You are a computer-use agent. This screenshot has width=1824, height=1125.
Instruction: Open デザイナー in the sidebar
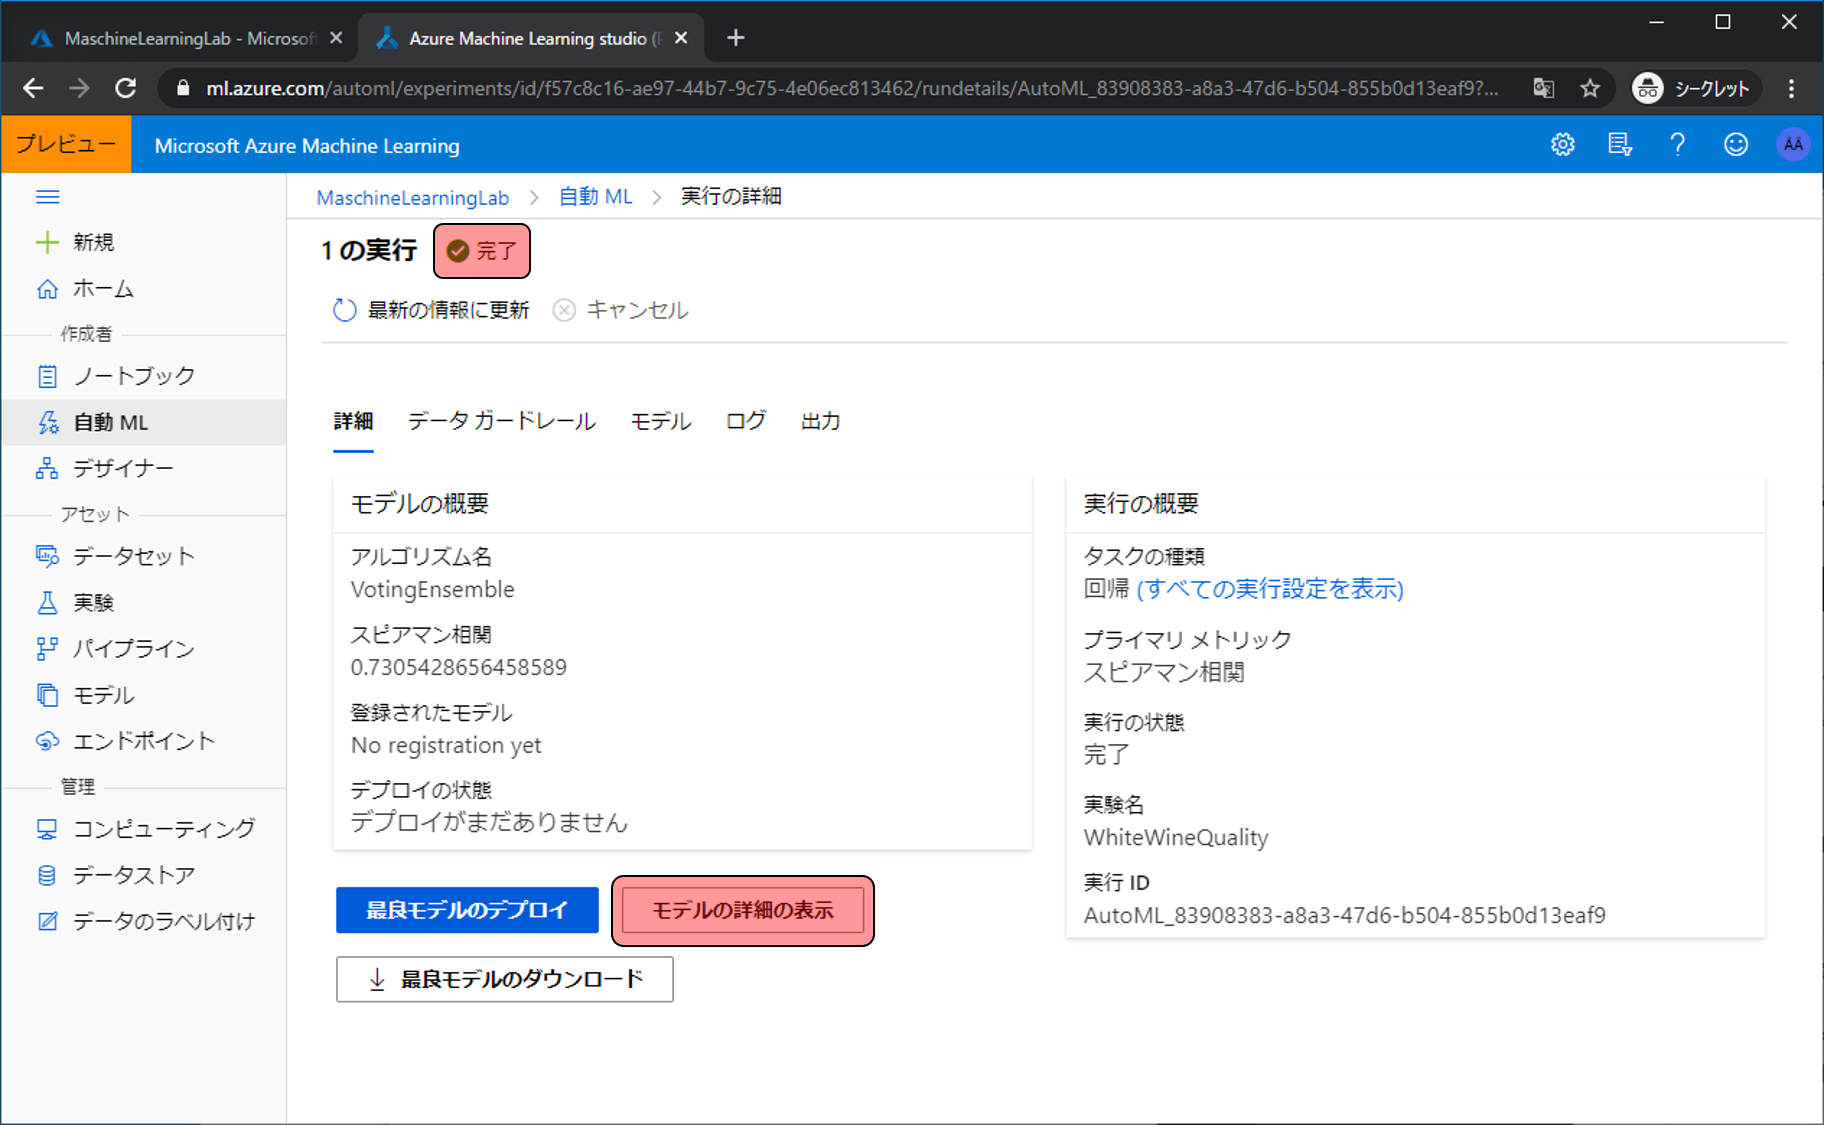pyautogui.click(x=122, y=468)
